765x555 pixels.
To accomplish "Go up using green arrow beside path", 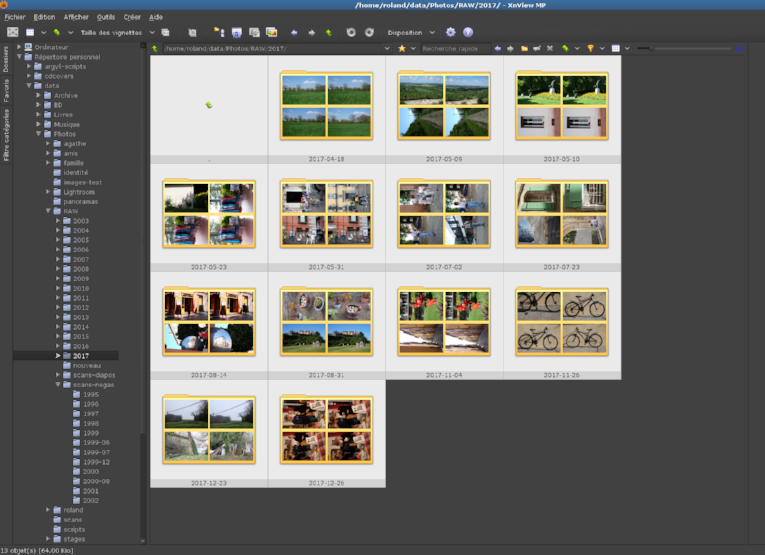I will (x=156, y=48).
